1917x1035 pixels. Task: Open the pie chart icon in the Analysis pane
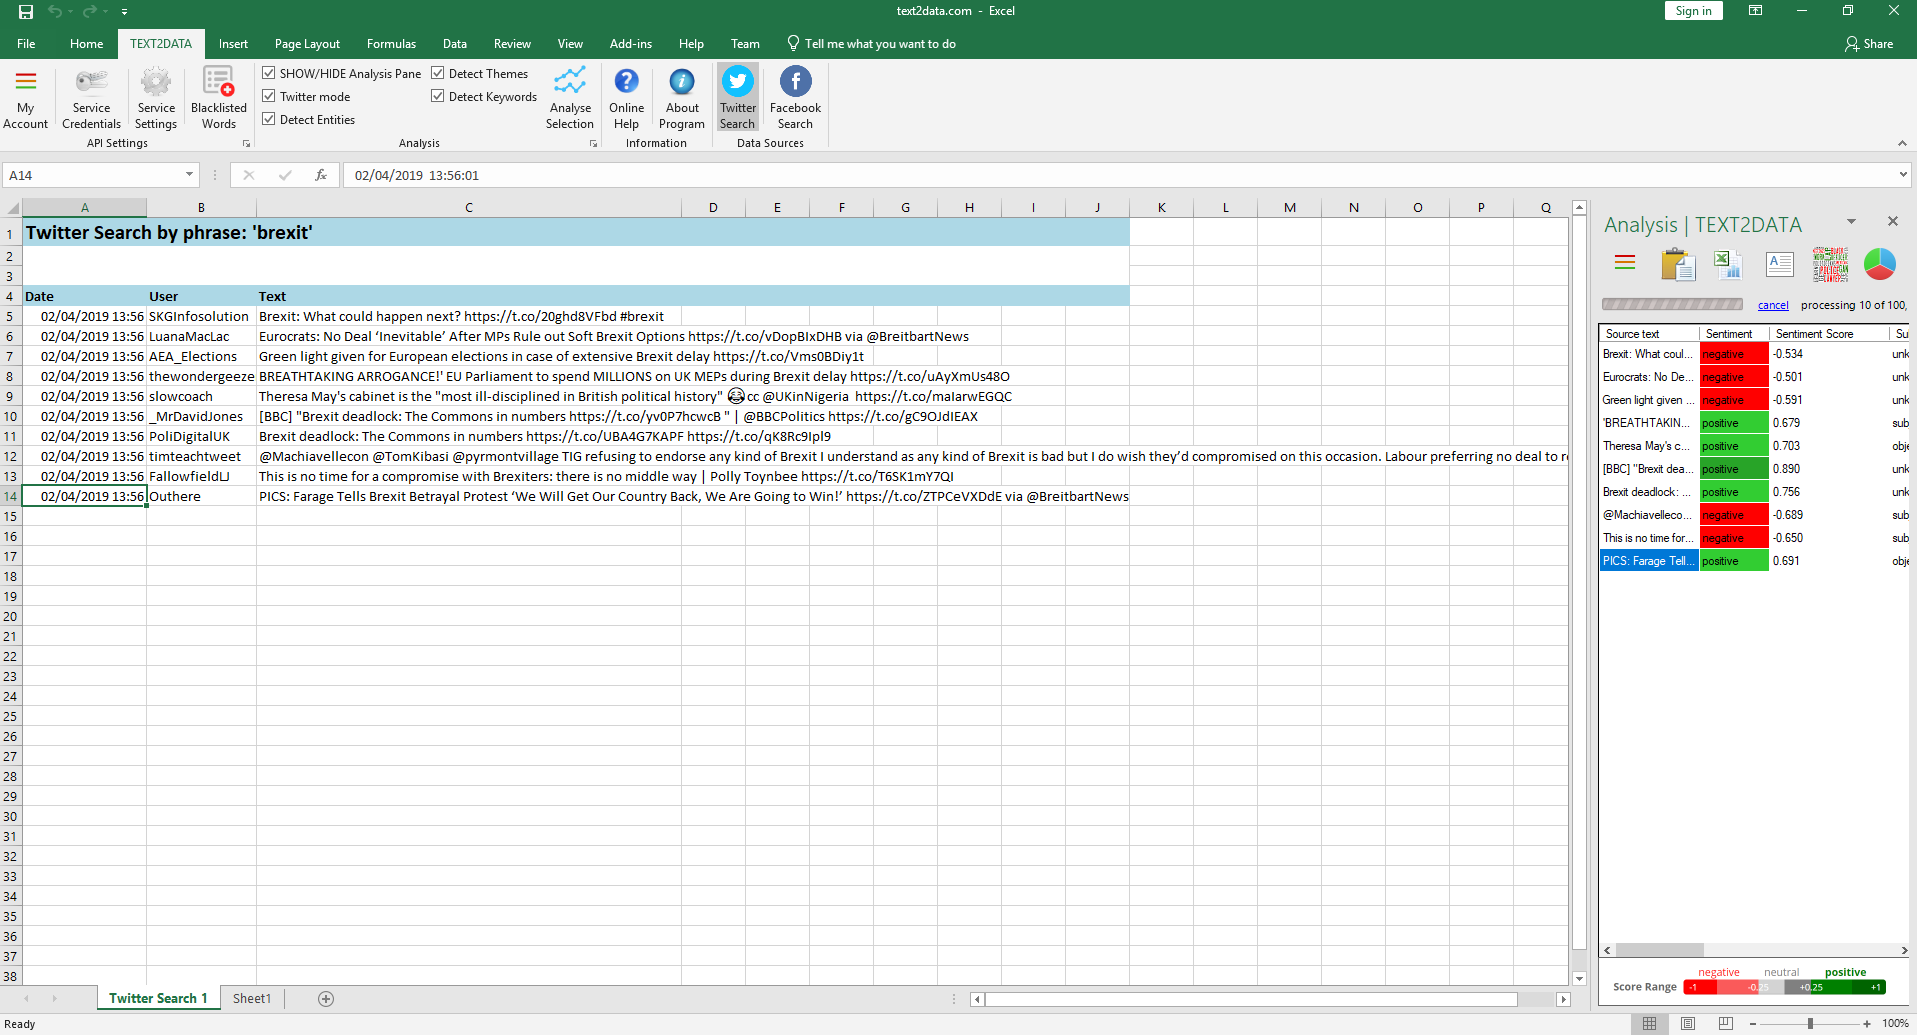1880,264
